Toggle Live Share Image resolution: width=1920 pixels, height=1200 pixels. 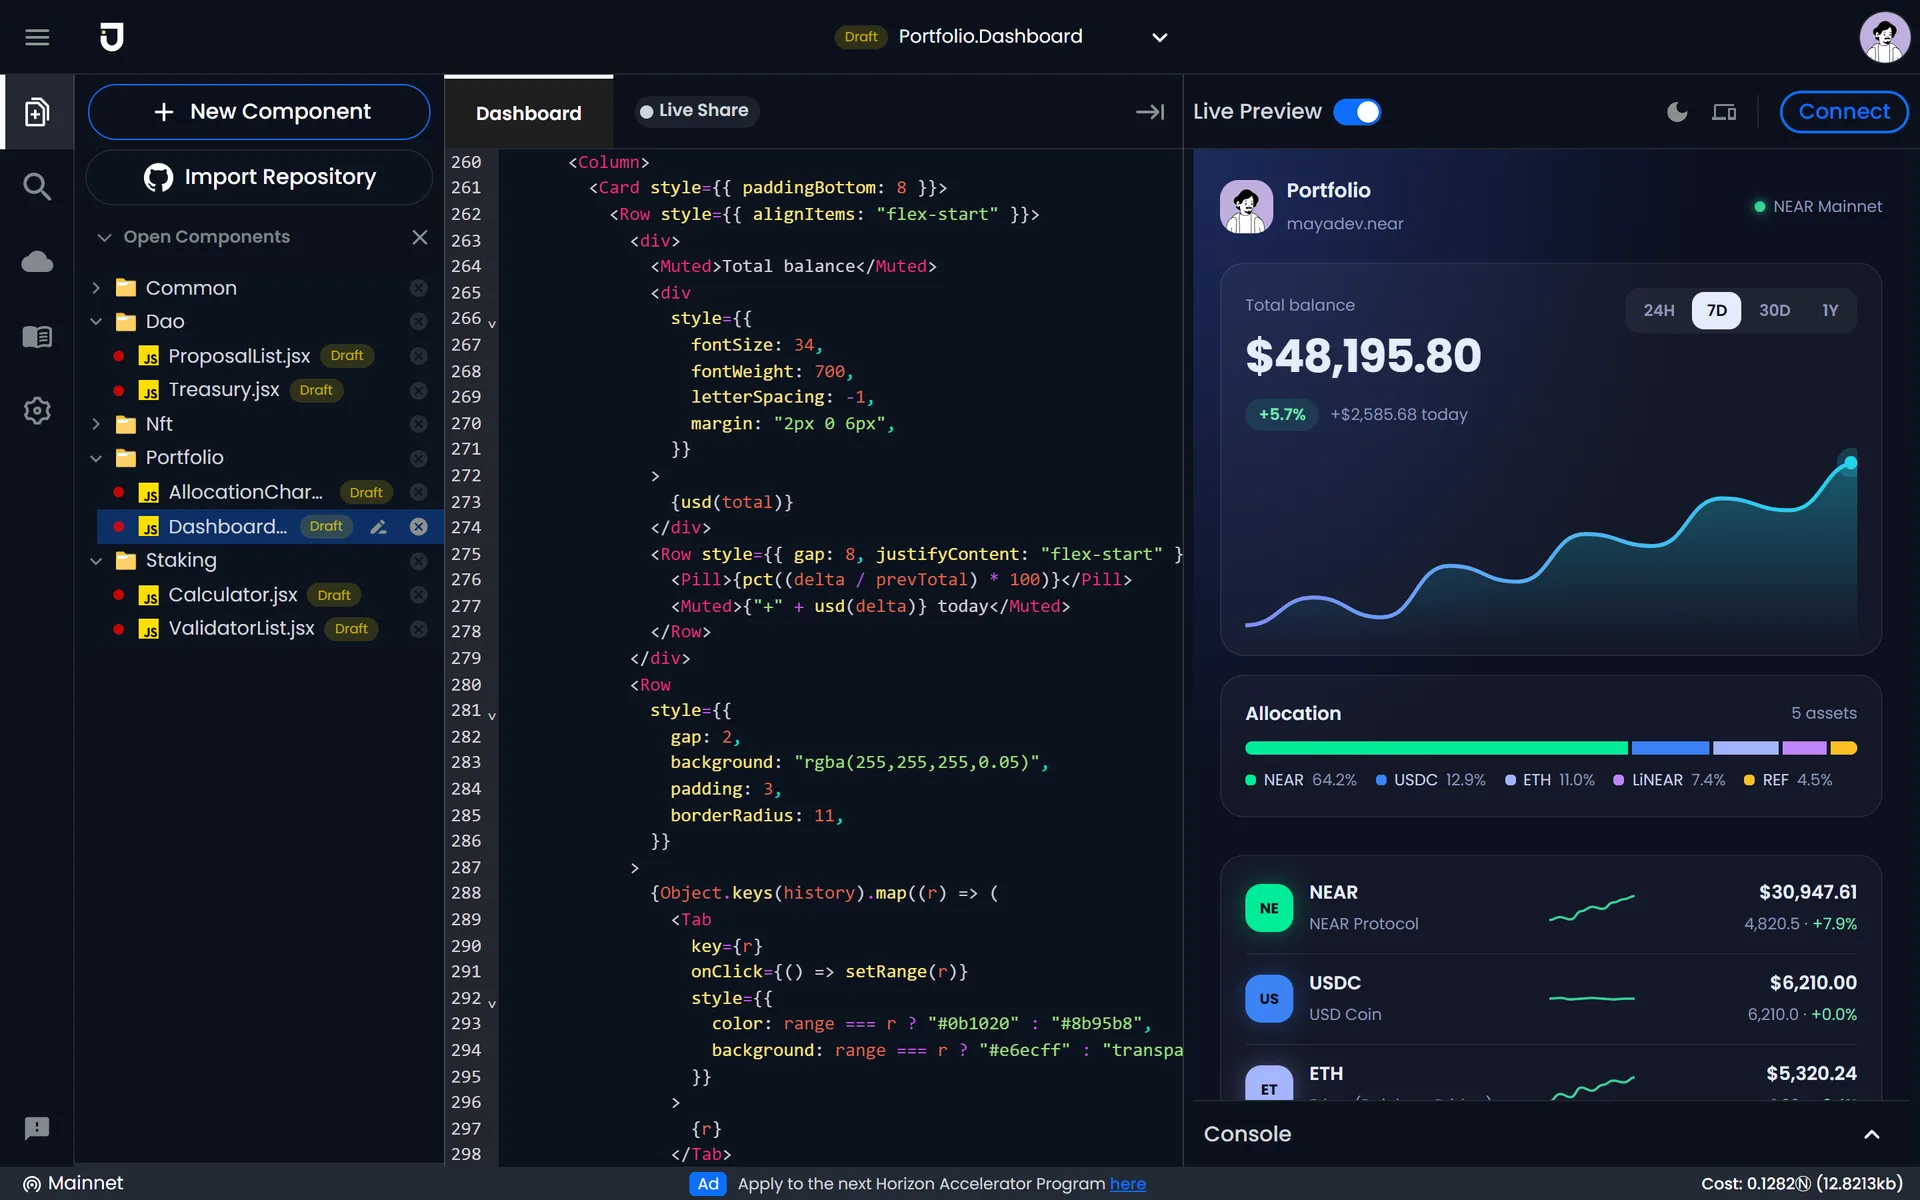[695, 111]
